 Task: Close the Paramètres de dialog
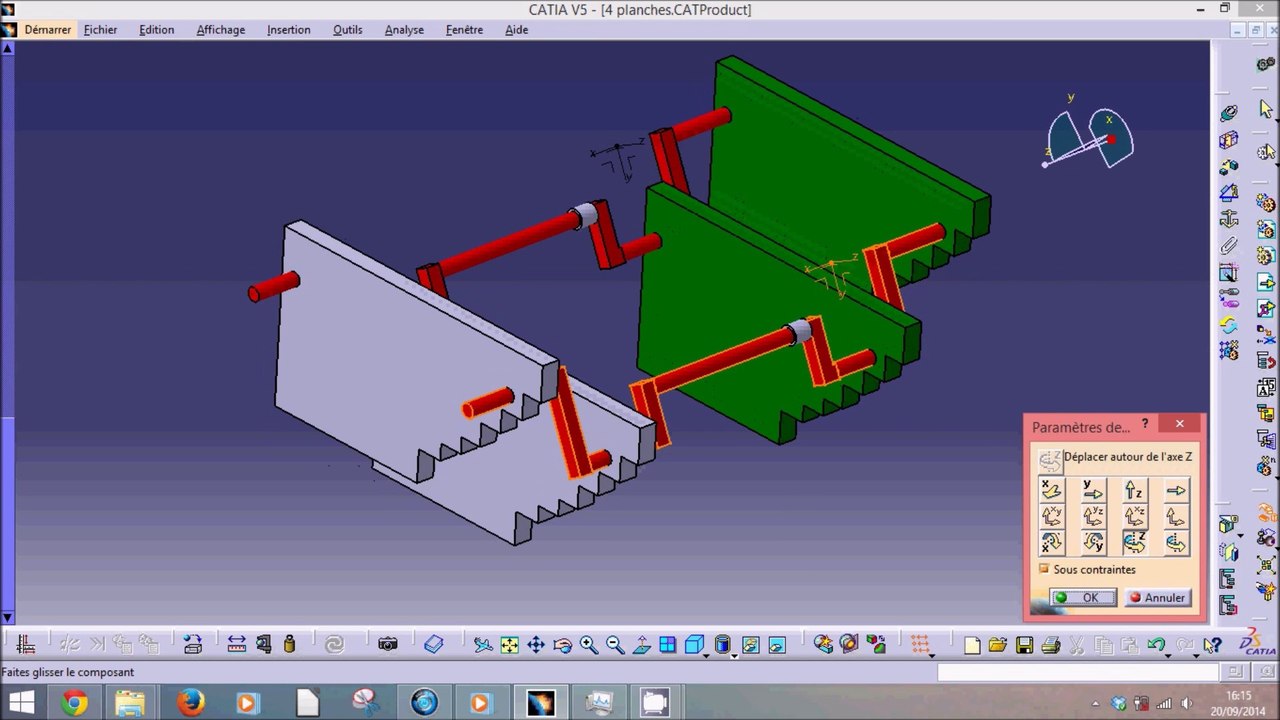[1180, 424]
